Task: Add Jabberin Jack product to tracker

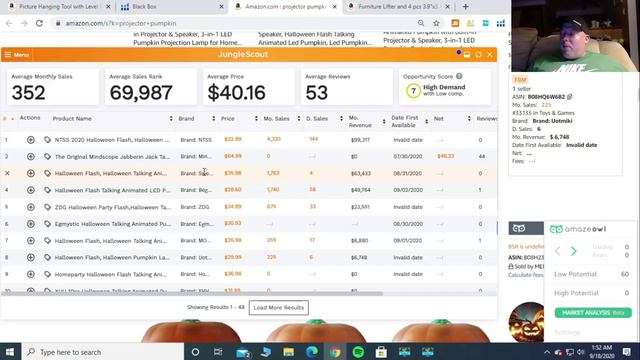Action: [x=31, y=157]
